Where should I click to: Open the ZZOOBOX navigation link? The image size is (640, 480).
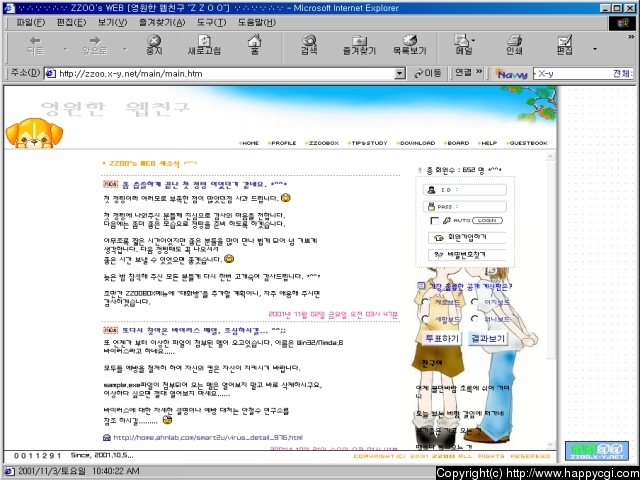point(322,143)
